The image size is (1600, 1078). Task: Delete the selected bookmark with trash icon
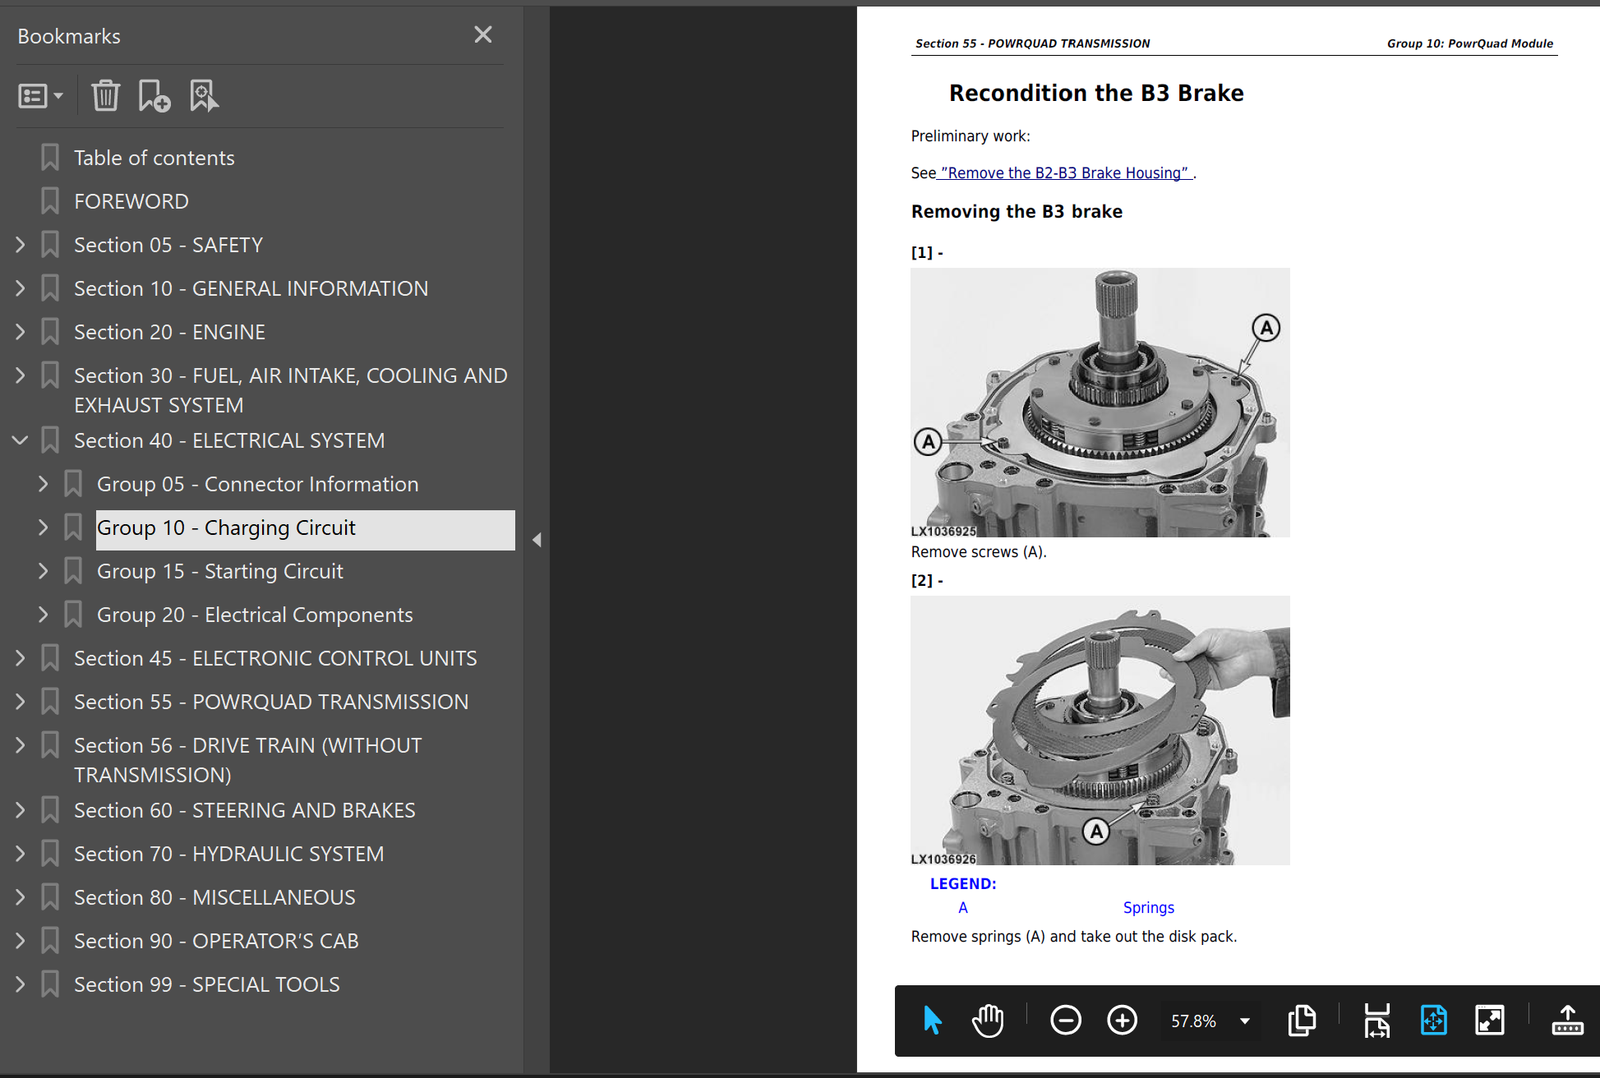coord(105,96)
